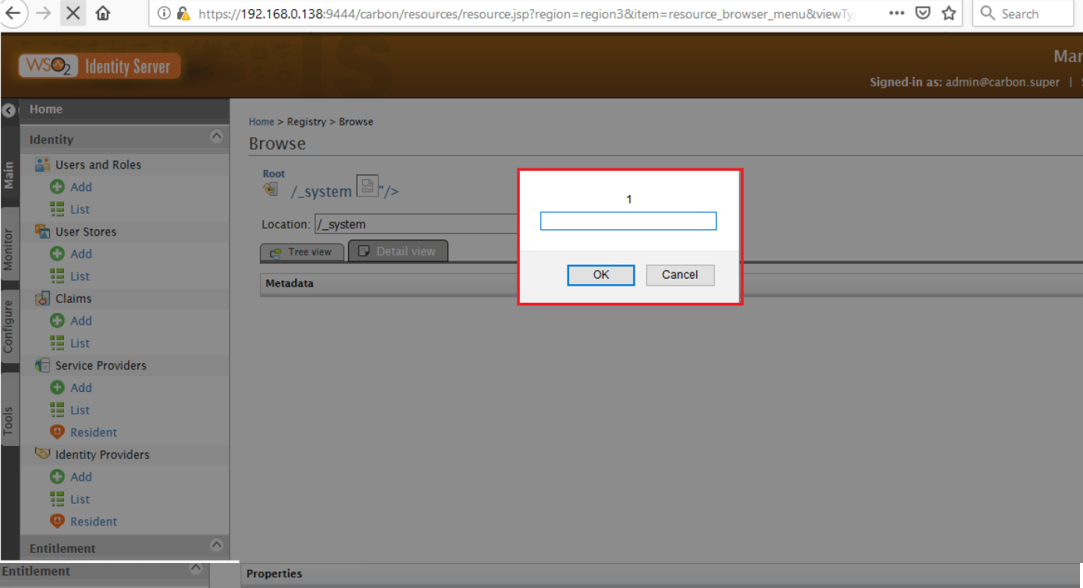
Task: Click OK in the prompt dialog
Action: coord(600,275)
